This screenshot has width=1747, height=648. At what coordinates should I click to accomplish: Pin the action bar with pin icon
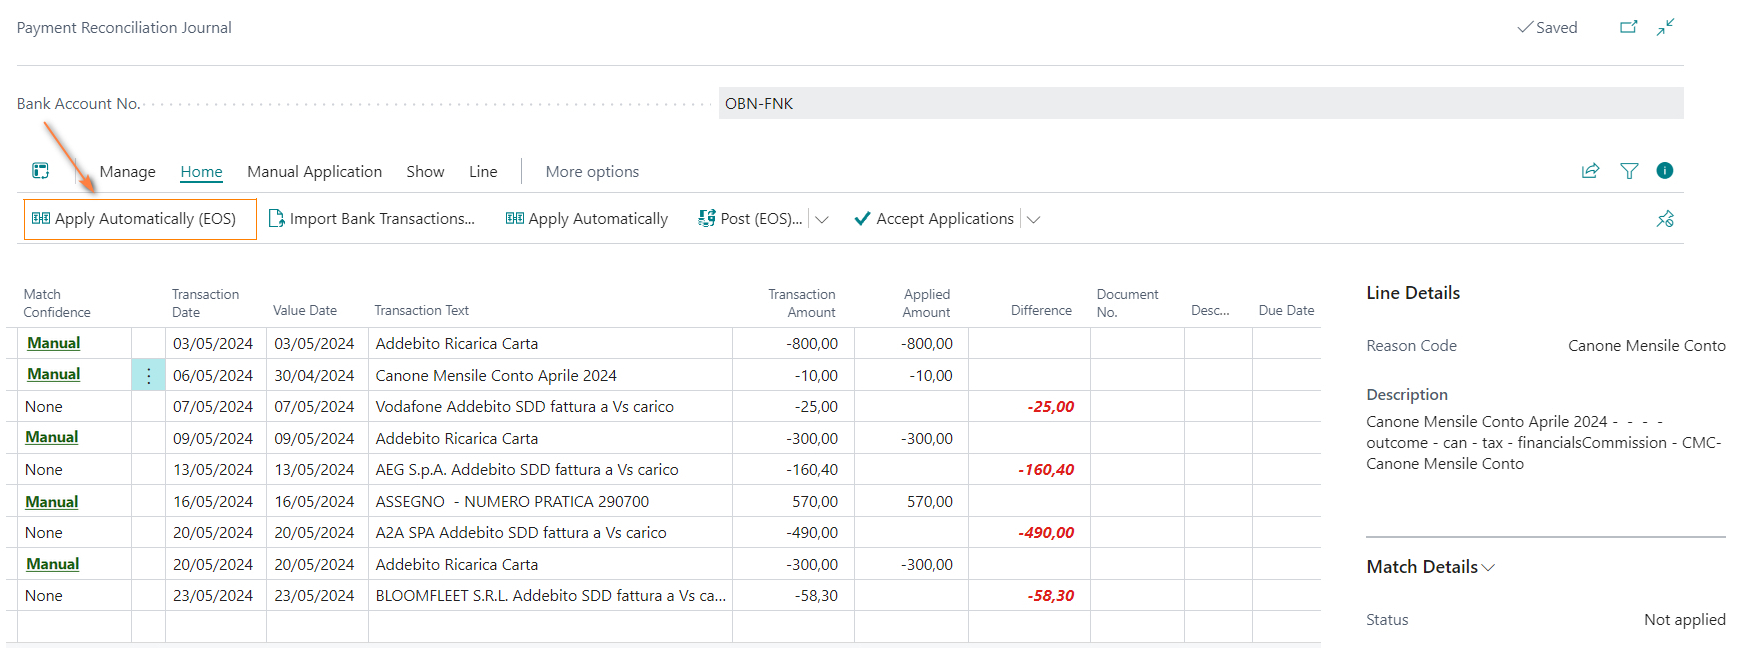(x=1665, y=219)
